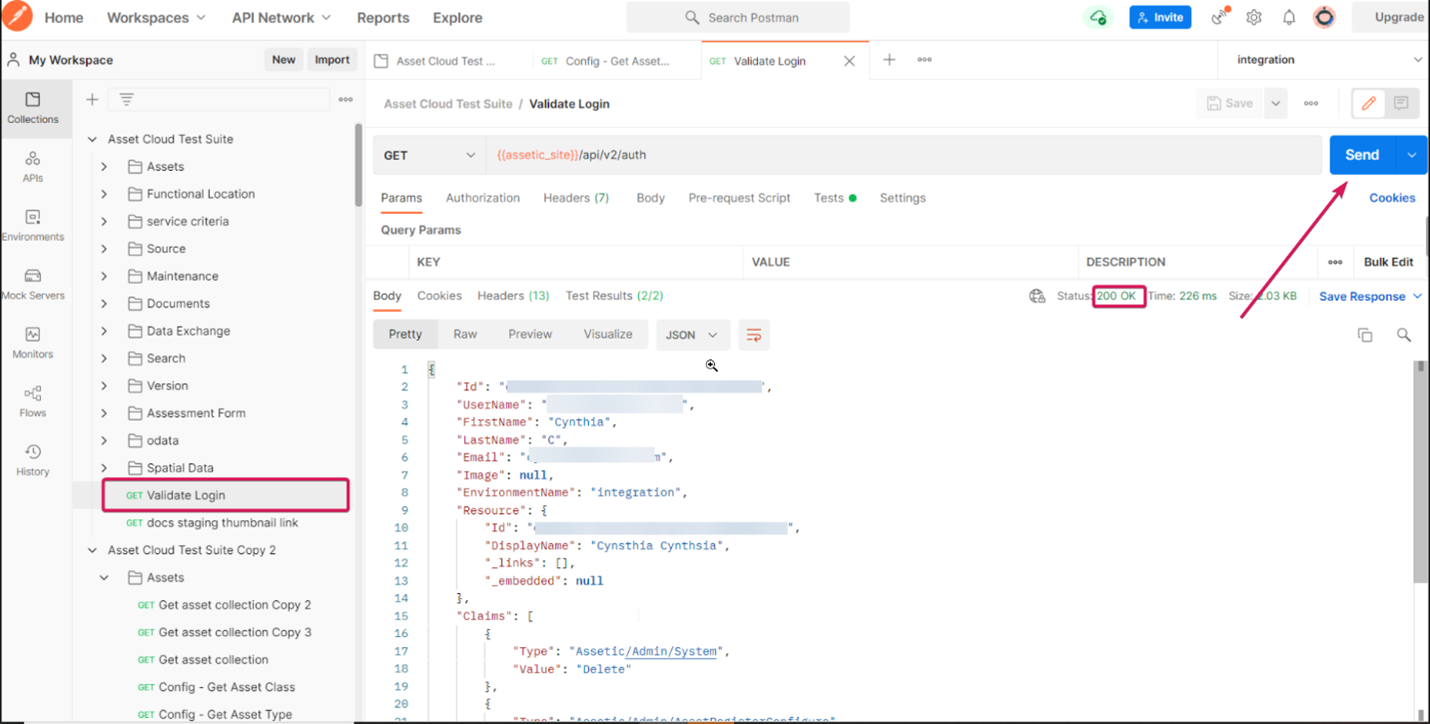Open the settings gear icon
Viewport: 1430px width, 724px height.
(1254, 17)
